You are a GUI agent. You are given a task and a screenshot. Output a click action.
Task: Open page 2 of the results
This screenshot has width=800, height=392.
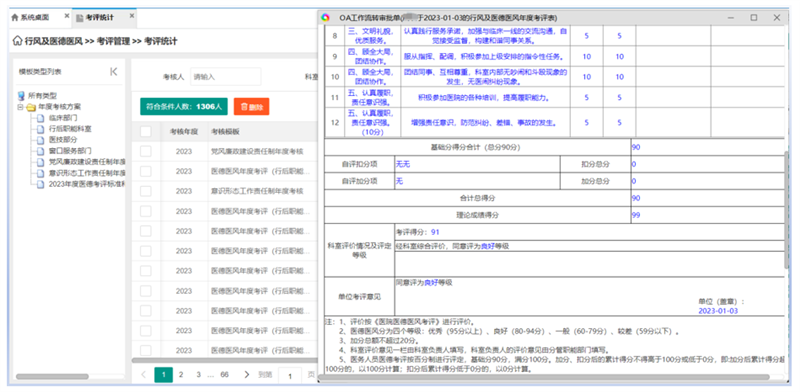(x=181, y=375)
